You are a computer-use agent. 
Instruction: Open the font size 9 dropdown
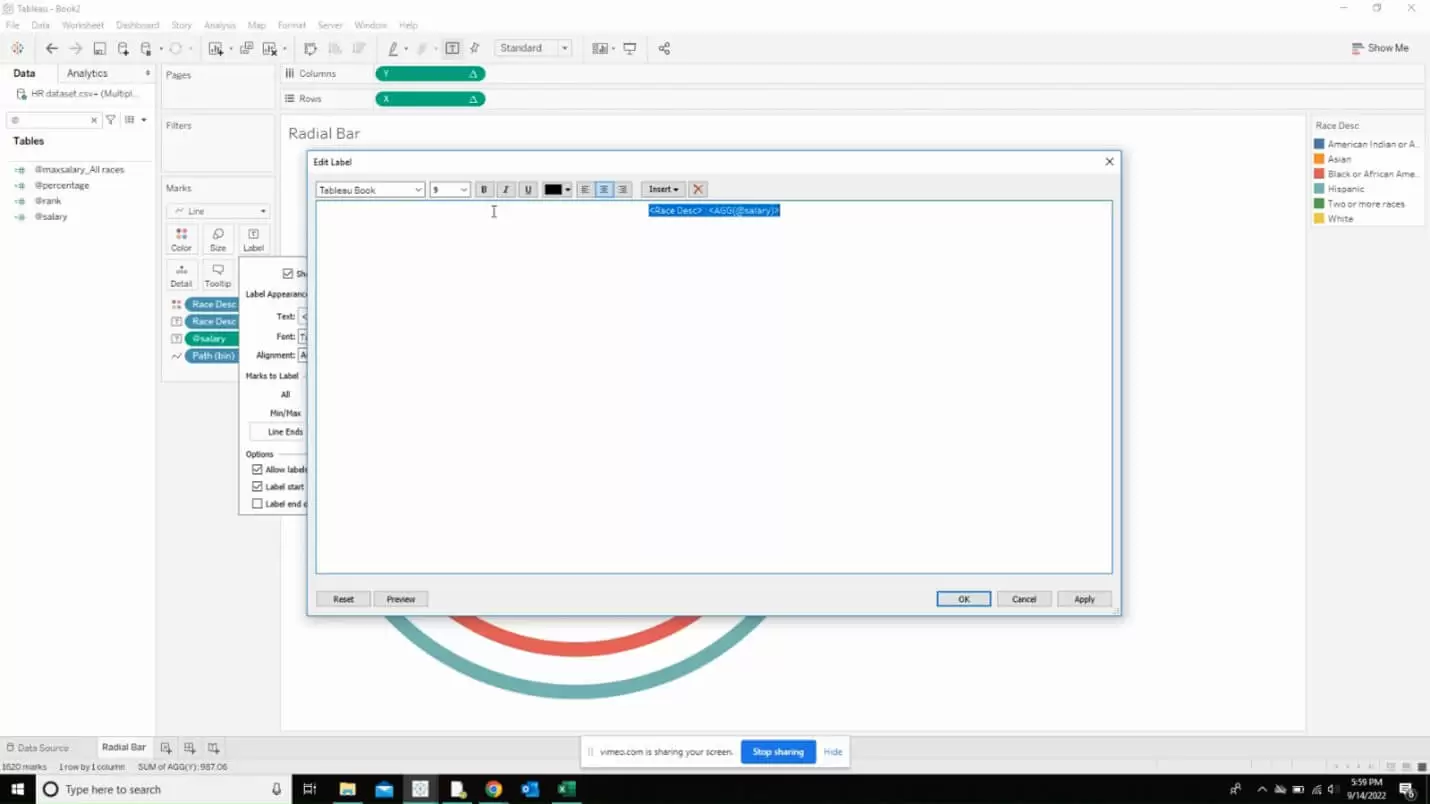coord(450,190)
